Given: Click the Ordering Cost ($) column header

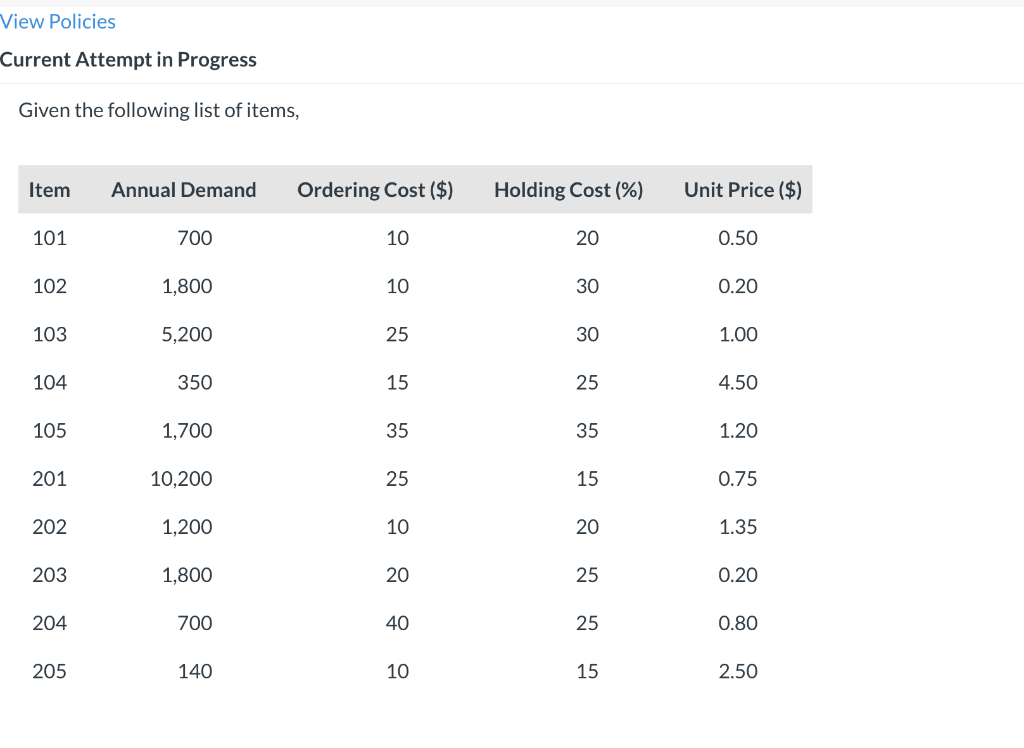Looking at the screenshot, I should [375, 190].
